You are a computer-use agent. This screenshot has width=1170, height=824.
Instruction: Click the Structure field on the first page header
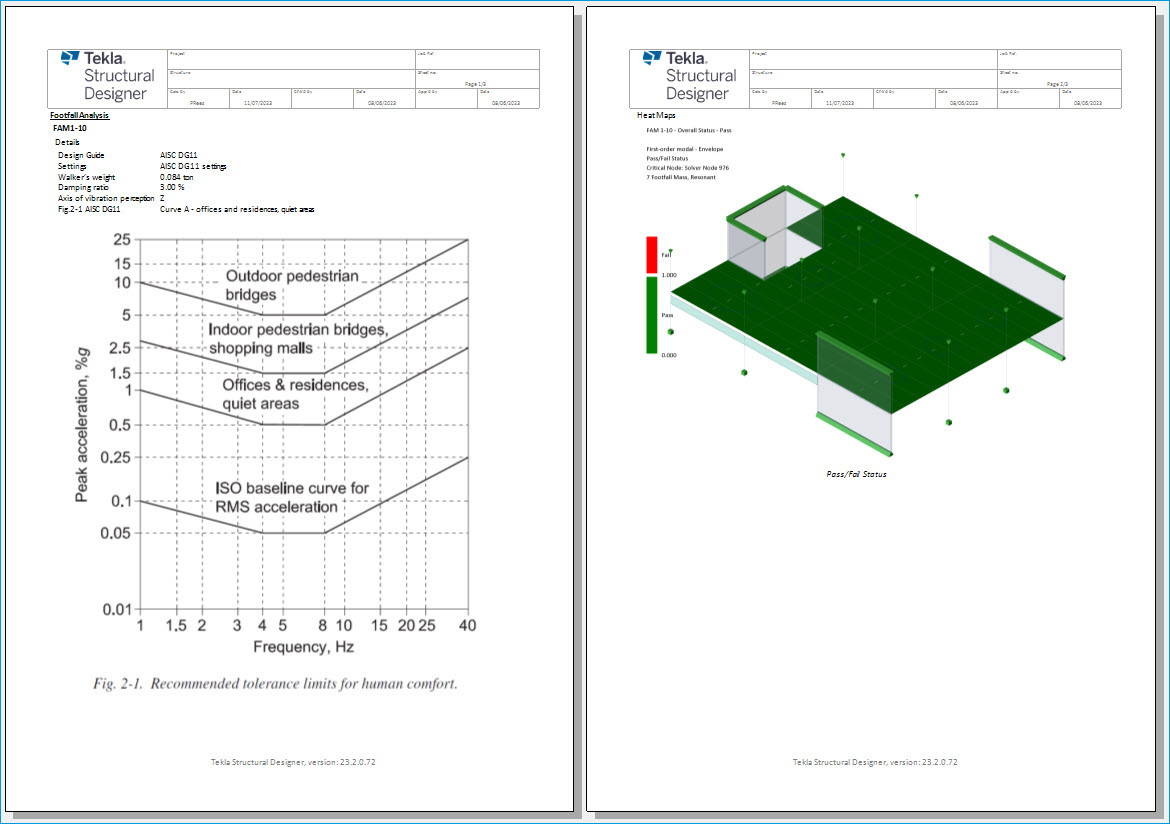[x=290, y=79]
